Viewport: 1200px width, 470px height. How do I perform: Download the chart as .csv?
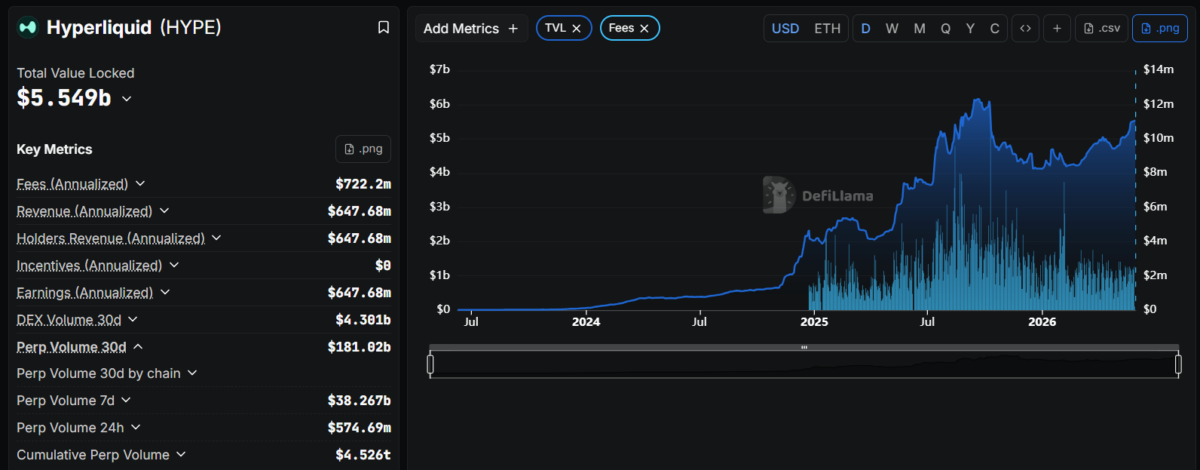pos(1101,29)
